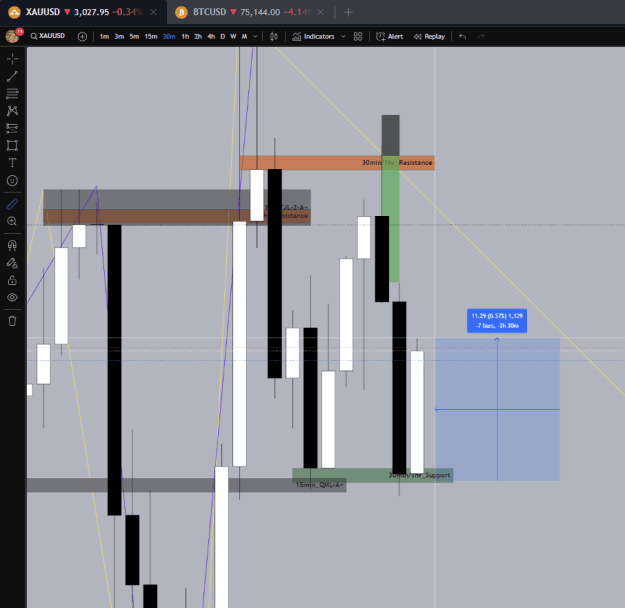Viewport: 625px width, 608px height.
Task: Hide all drawings with eye icon
Action: tap(12, 297)
